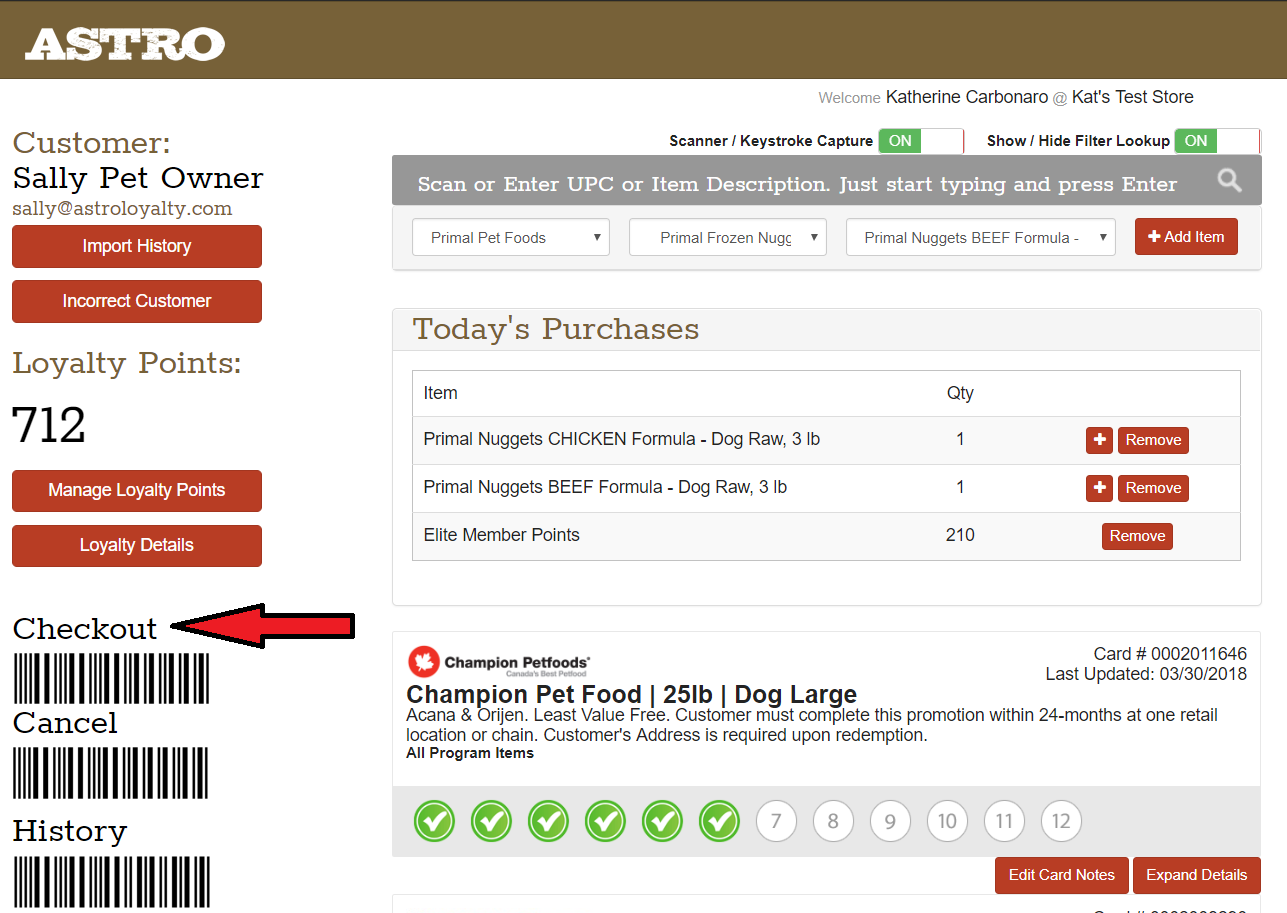
Task: Click the loyalty points value 712
Action: click(x=49, y=425)
